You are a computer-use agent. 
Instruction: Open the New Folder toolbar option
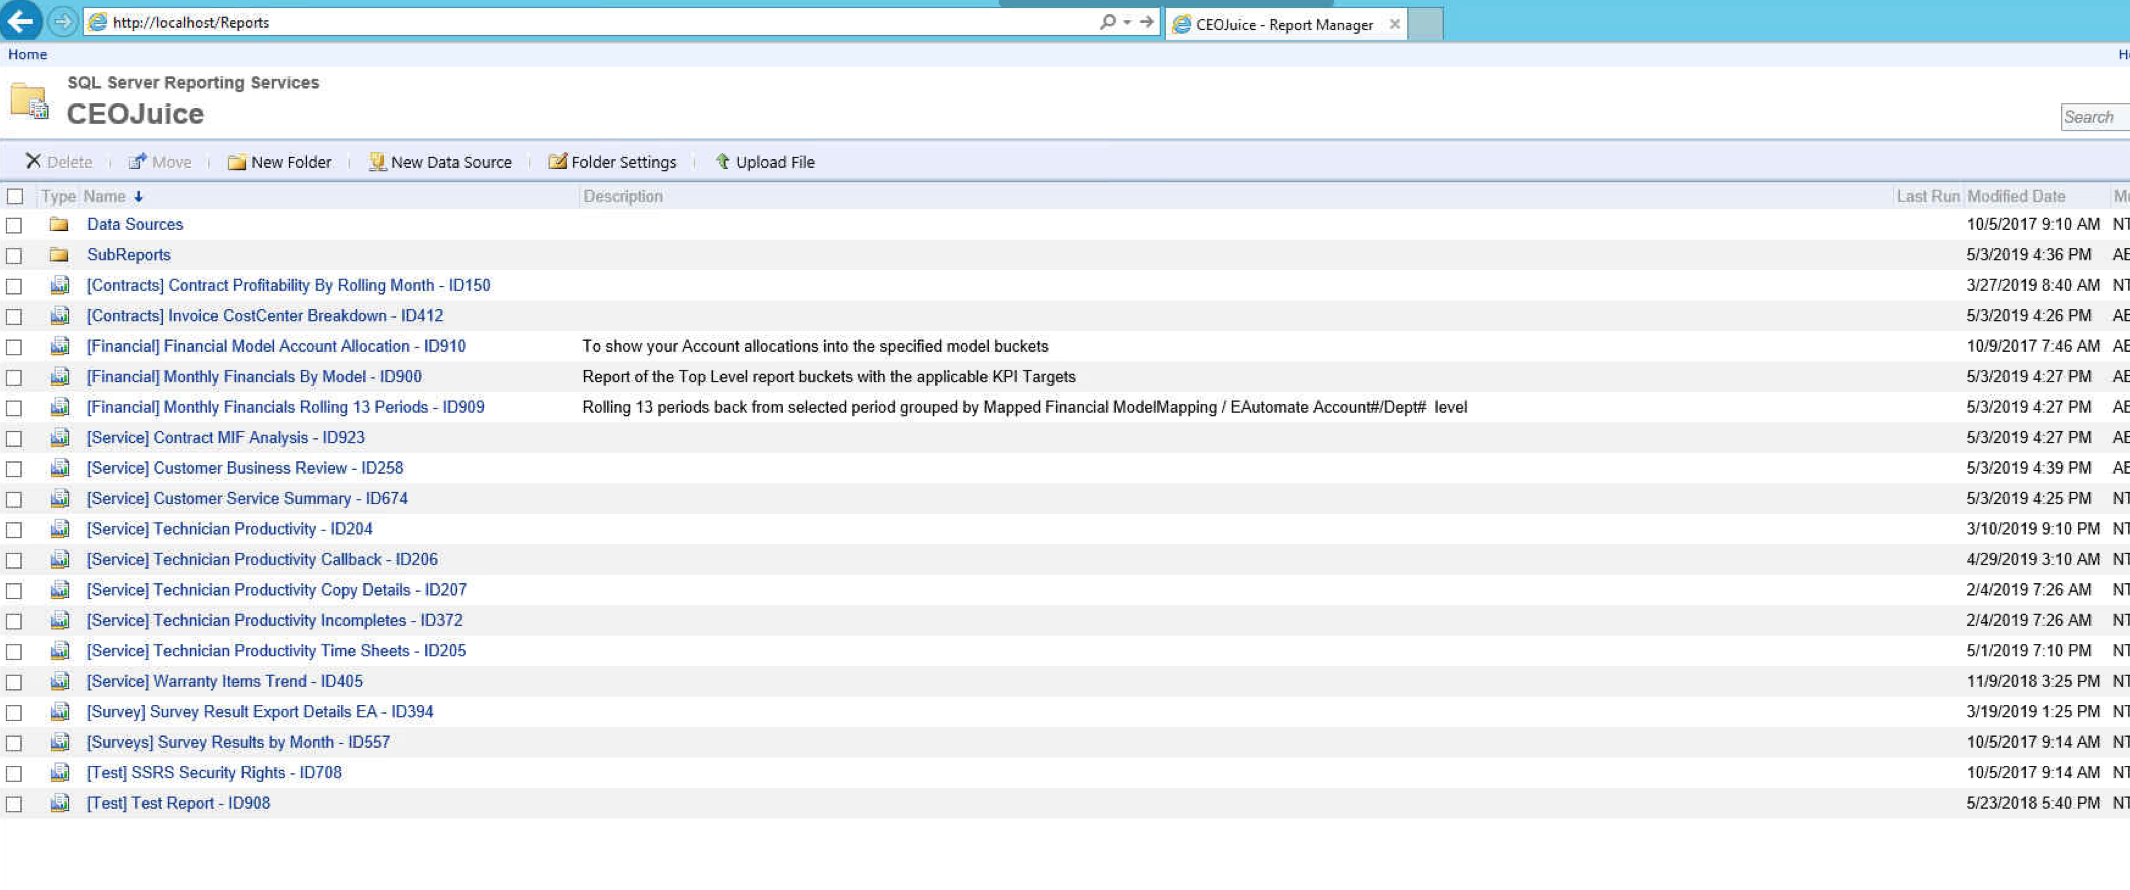coord(279,162)
